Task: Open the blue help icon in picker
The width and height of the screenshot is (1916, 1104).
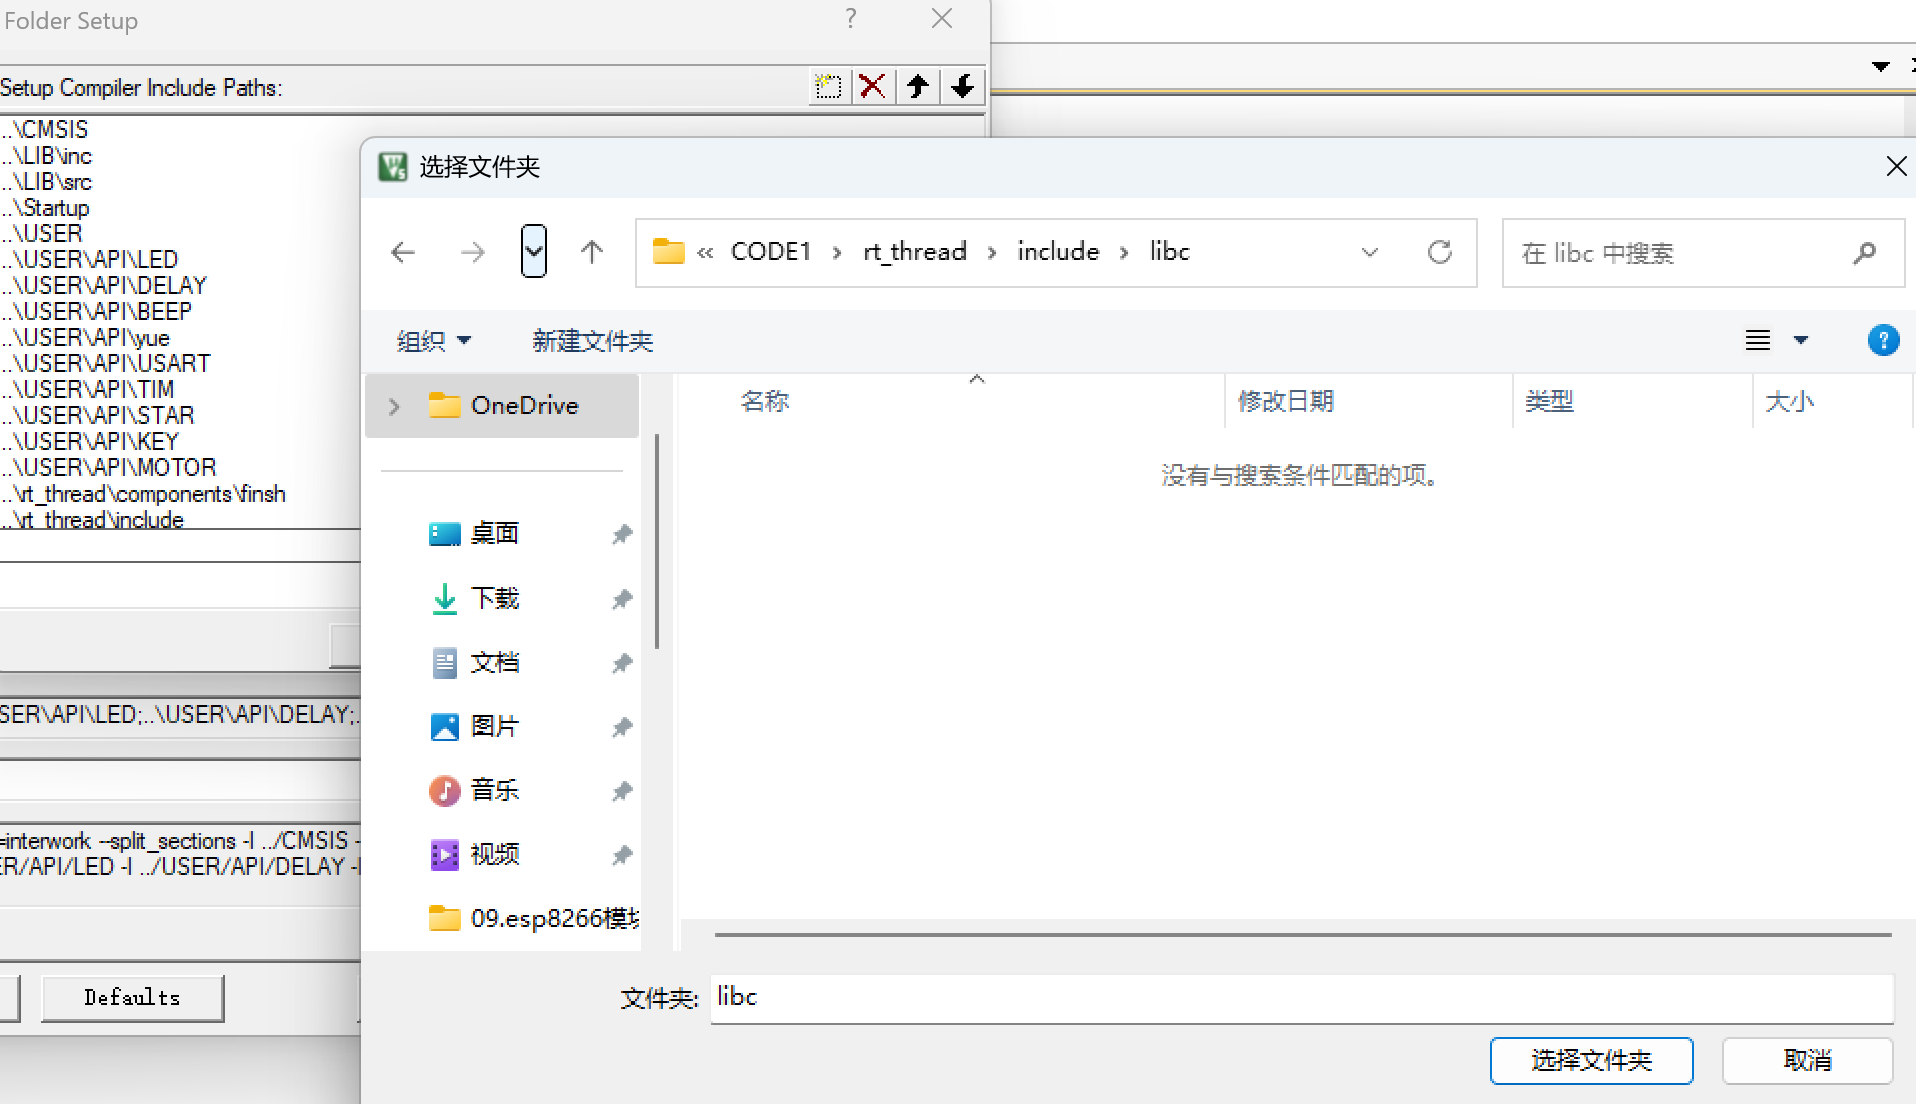Action: point(1883,340)
